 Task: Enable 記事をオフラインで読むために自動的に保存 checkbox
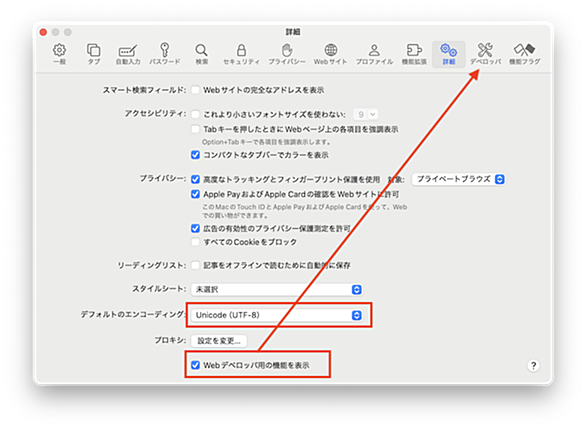click(x=195, y=265)
